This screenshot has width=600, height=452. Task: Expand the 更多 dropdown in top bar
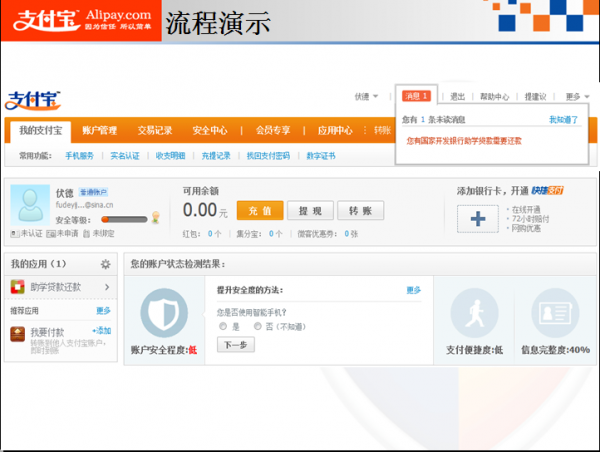[575, 97]
